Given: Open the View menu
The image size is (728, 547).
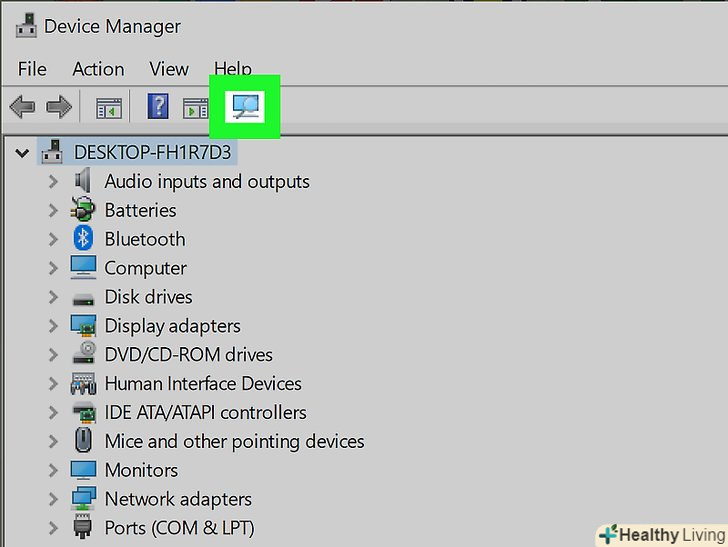Looking at the screenshot, I should [x=169, y=69].
